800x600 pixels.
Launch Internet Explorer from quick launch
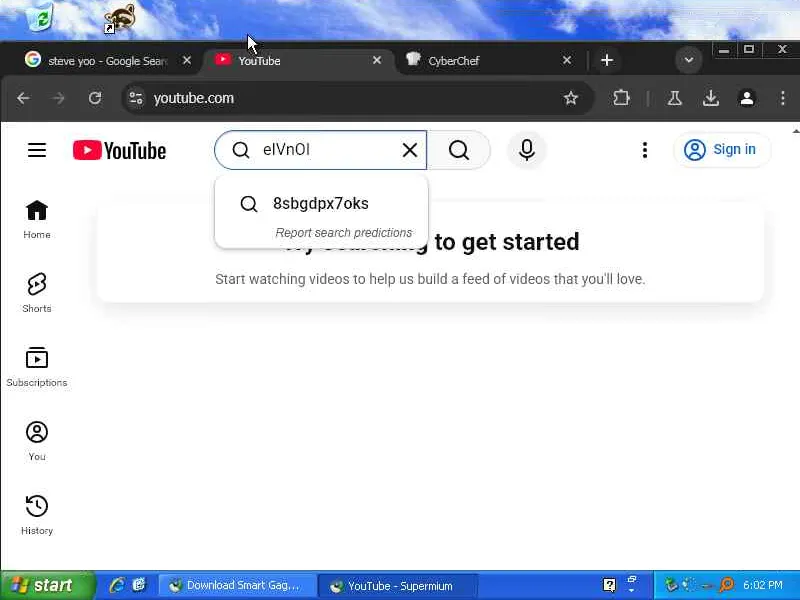[117, 585]
